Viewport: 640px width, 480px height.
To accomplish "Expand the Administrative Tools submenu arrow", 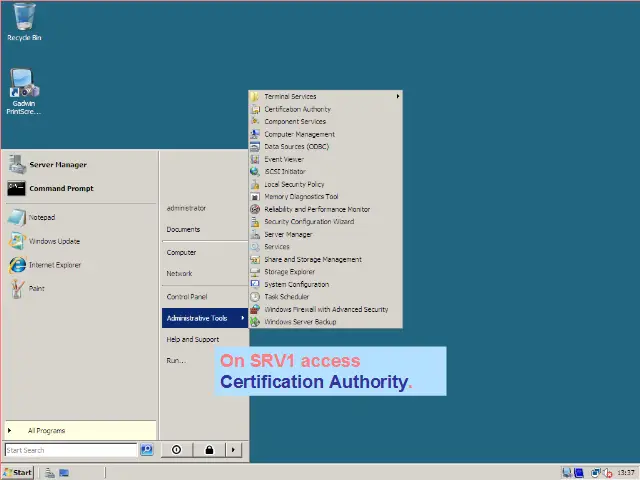I will (x=242, y=318).
